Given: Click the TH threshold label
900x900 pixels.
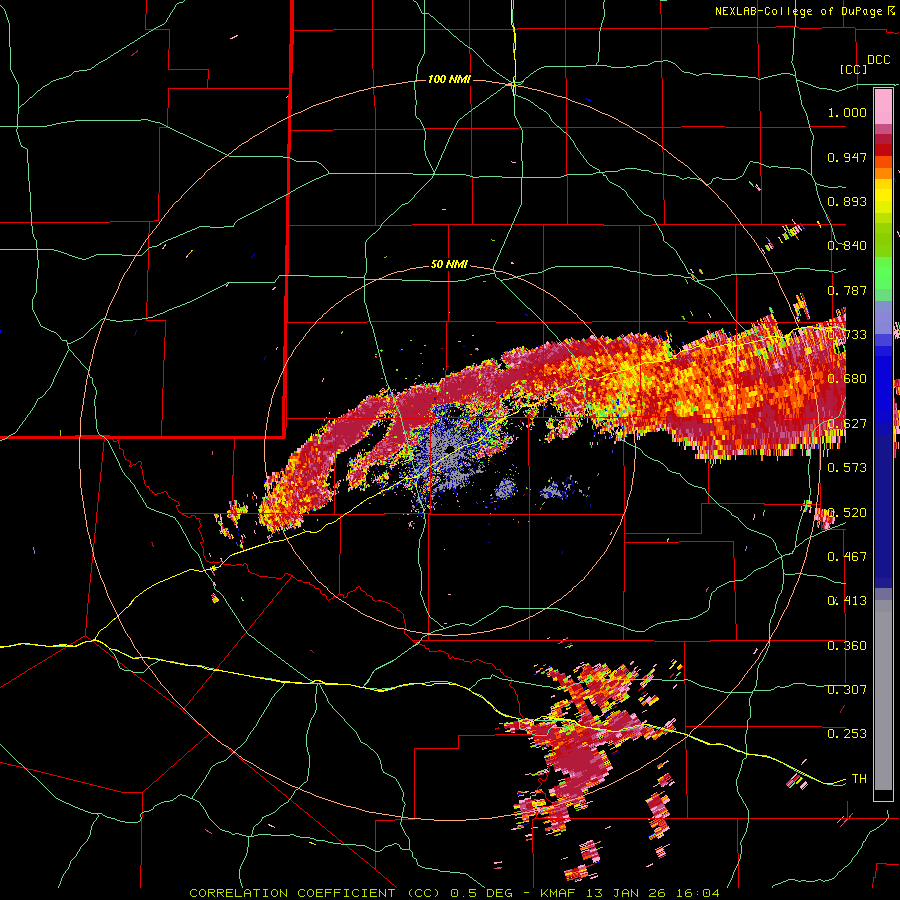Looking at the screenshot, I should pos(859,779).
